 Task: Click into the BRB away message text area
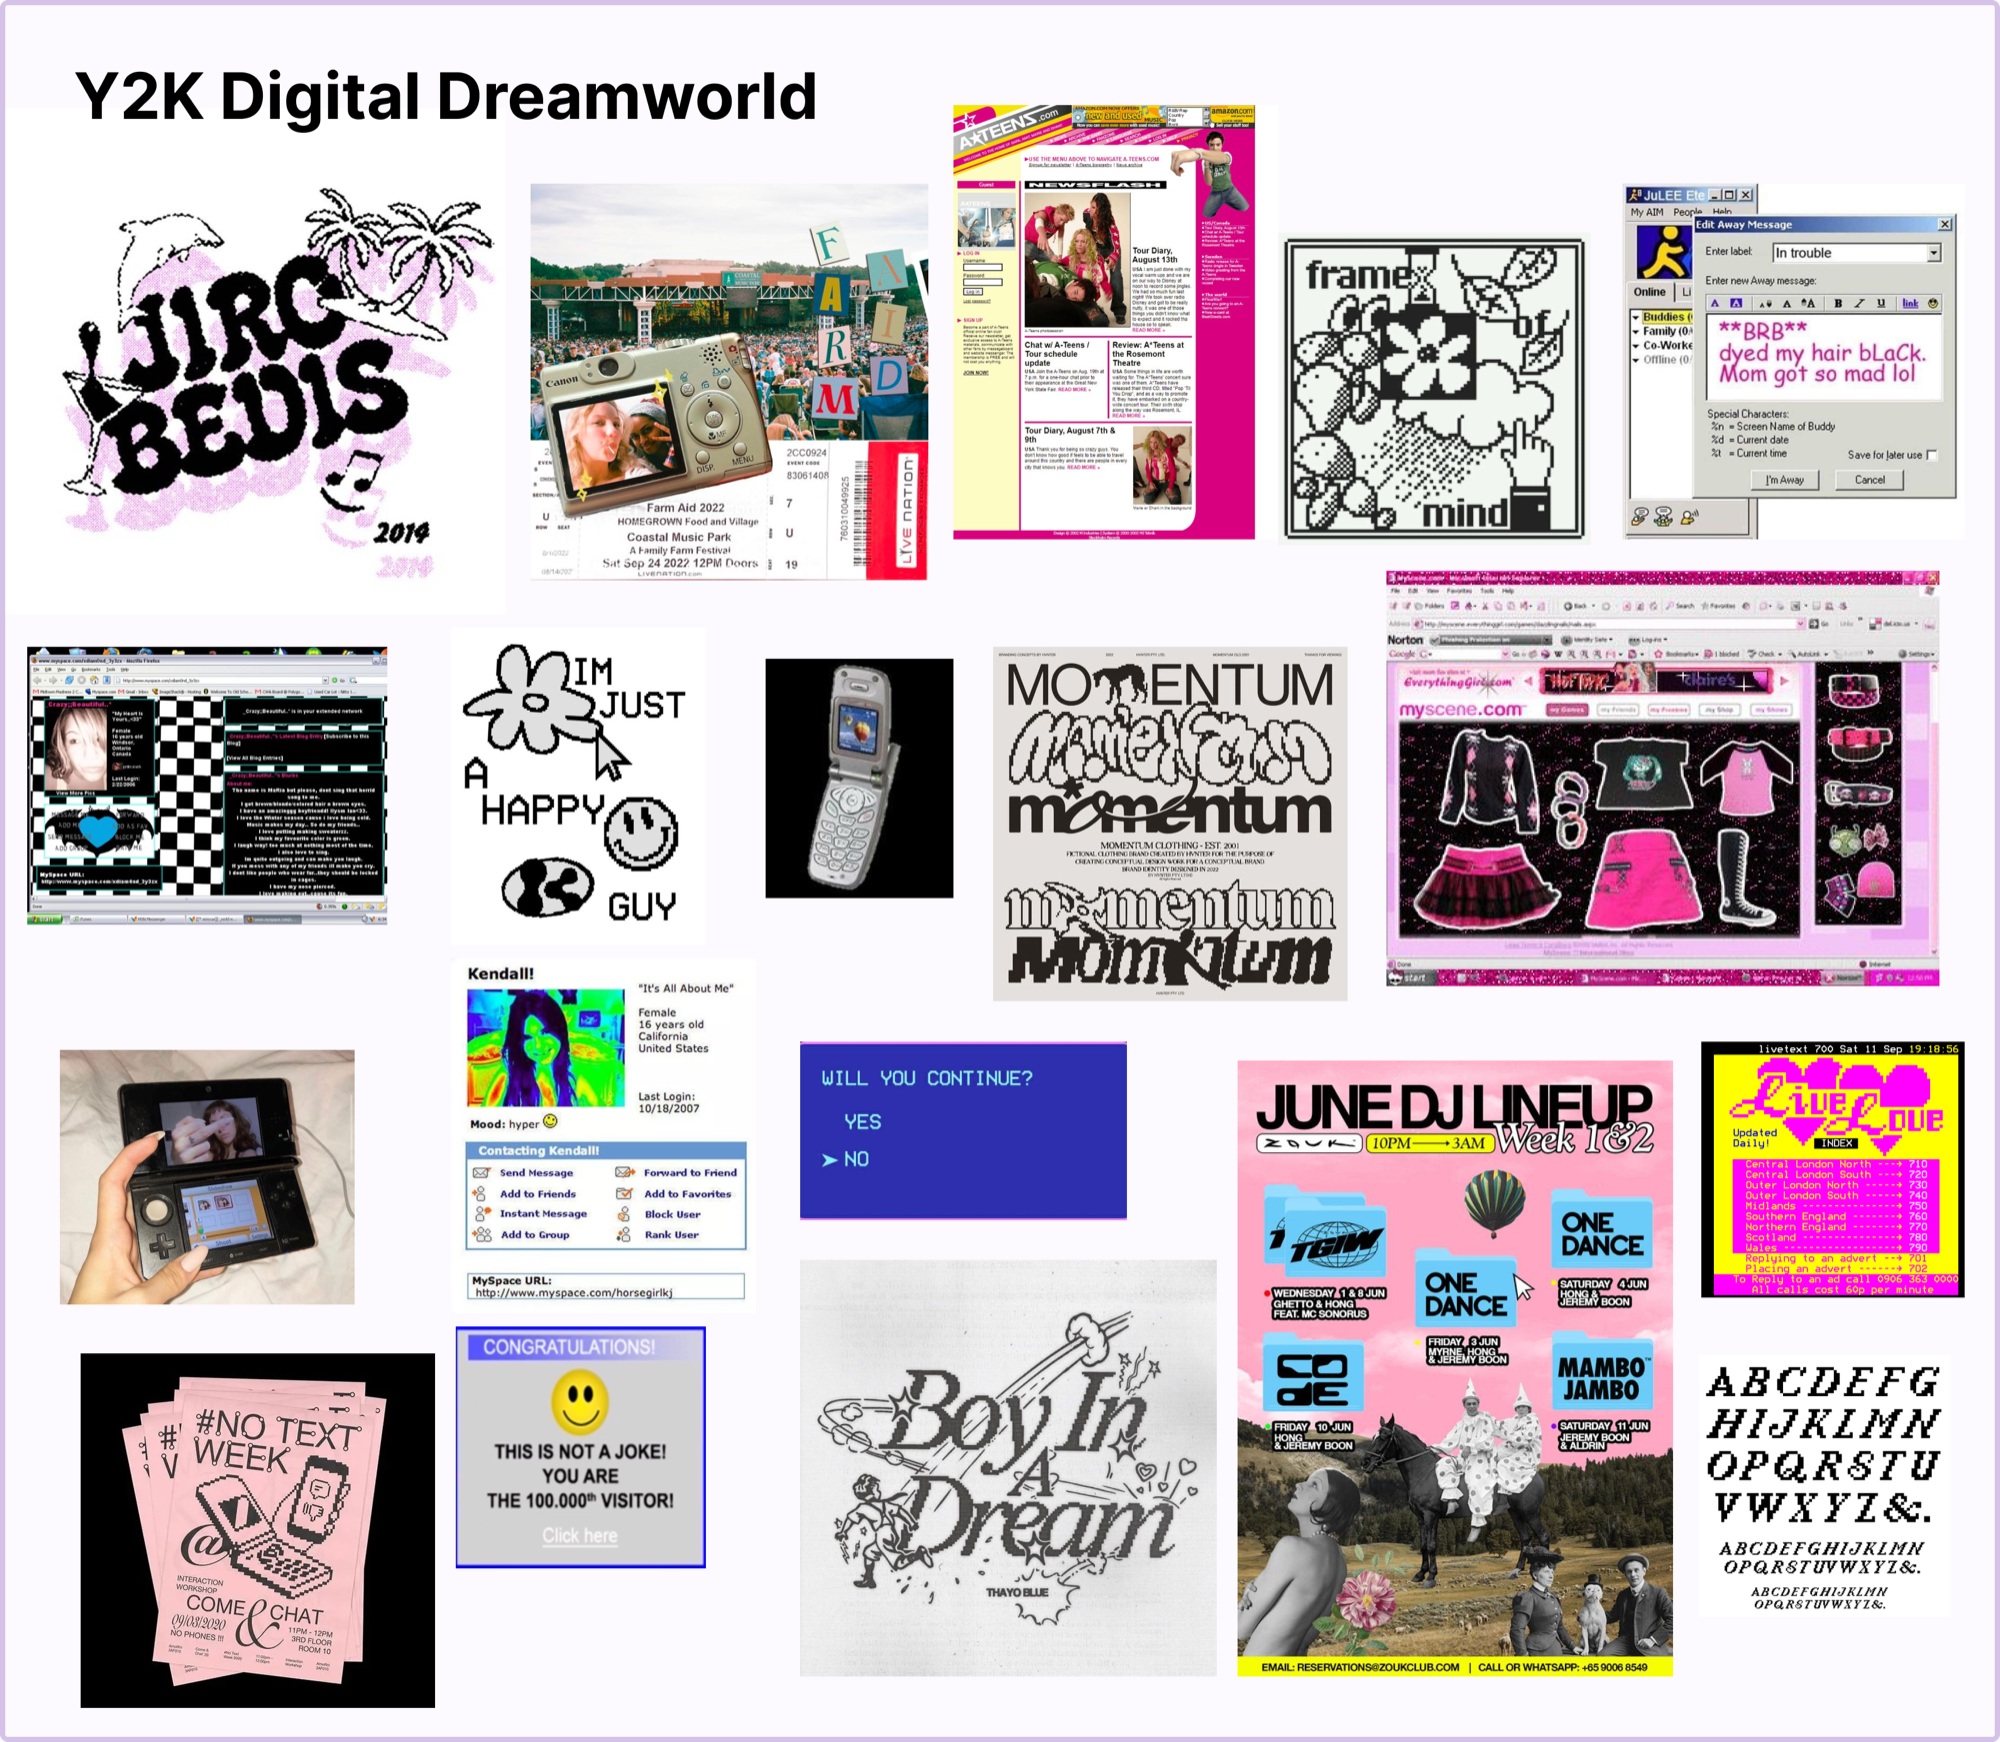(1824, 357)
